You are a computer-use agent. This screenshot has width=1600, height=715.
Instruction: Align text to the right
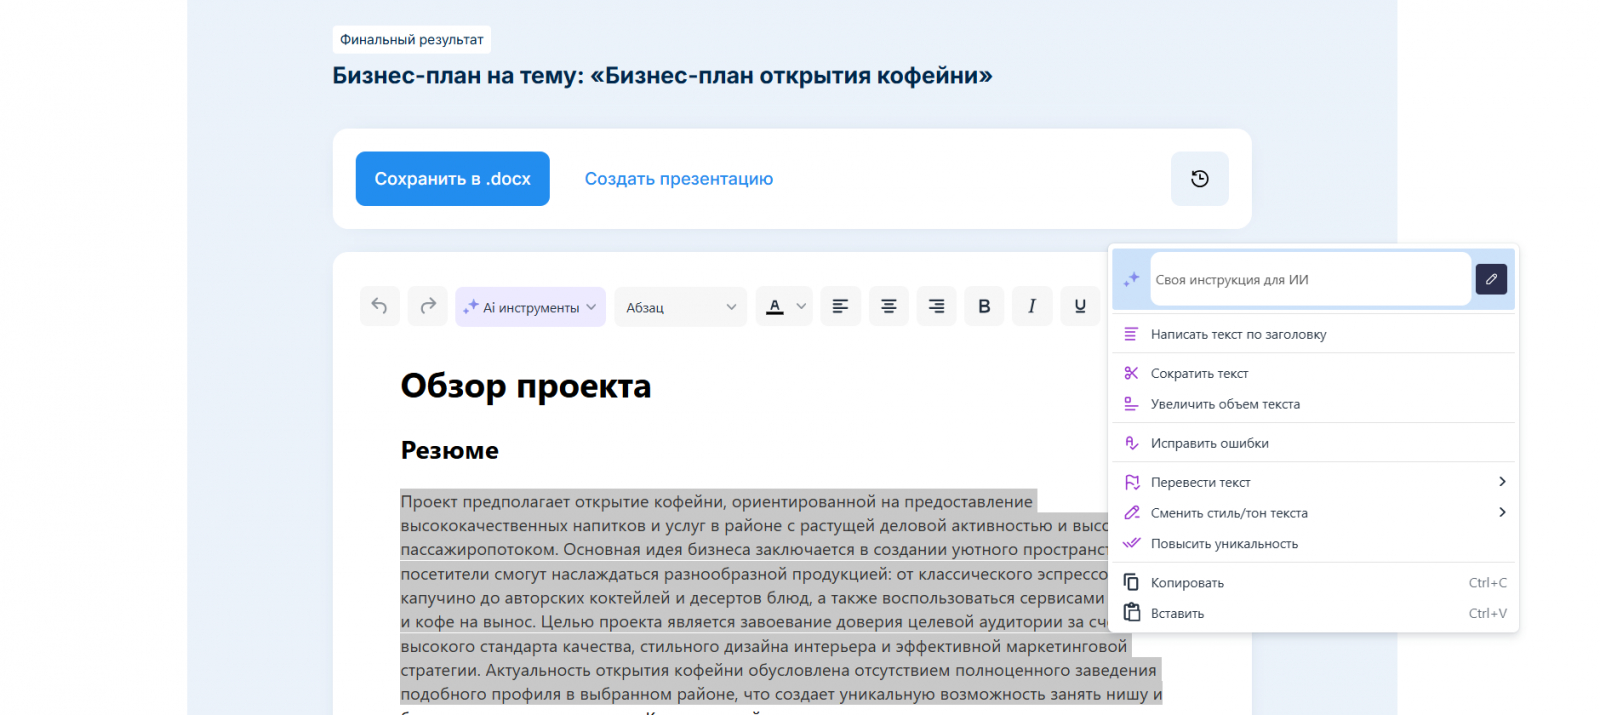(936, 306)
